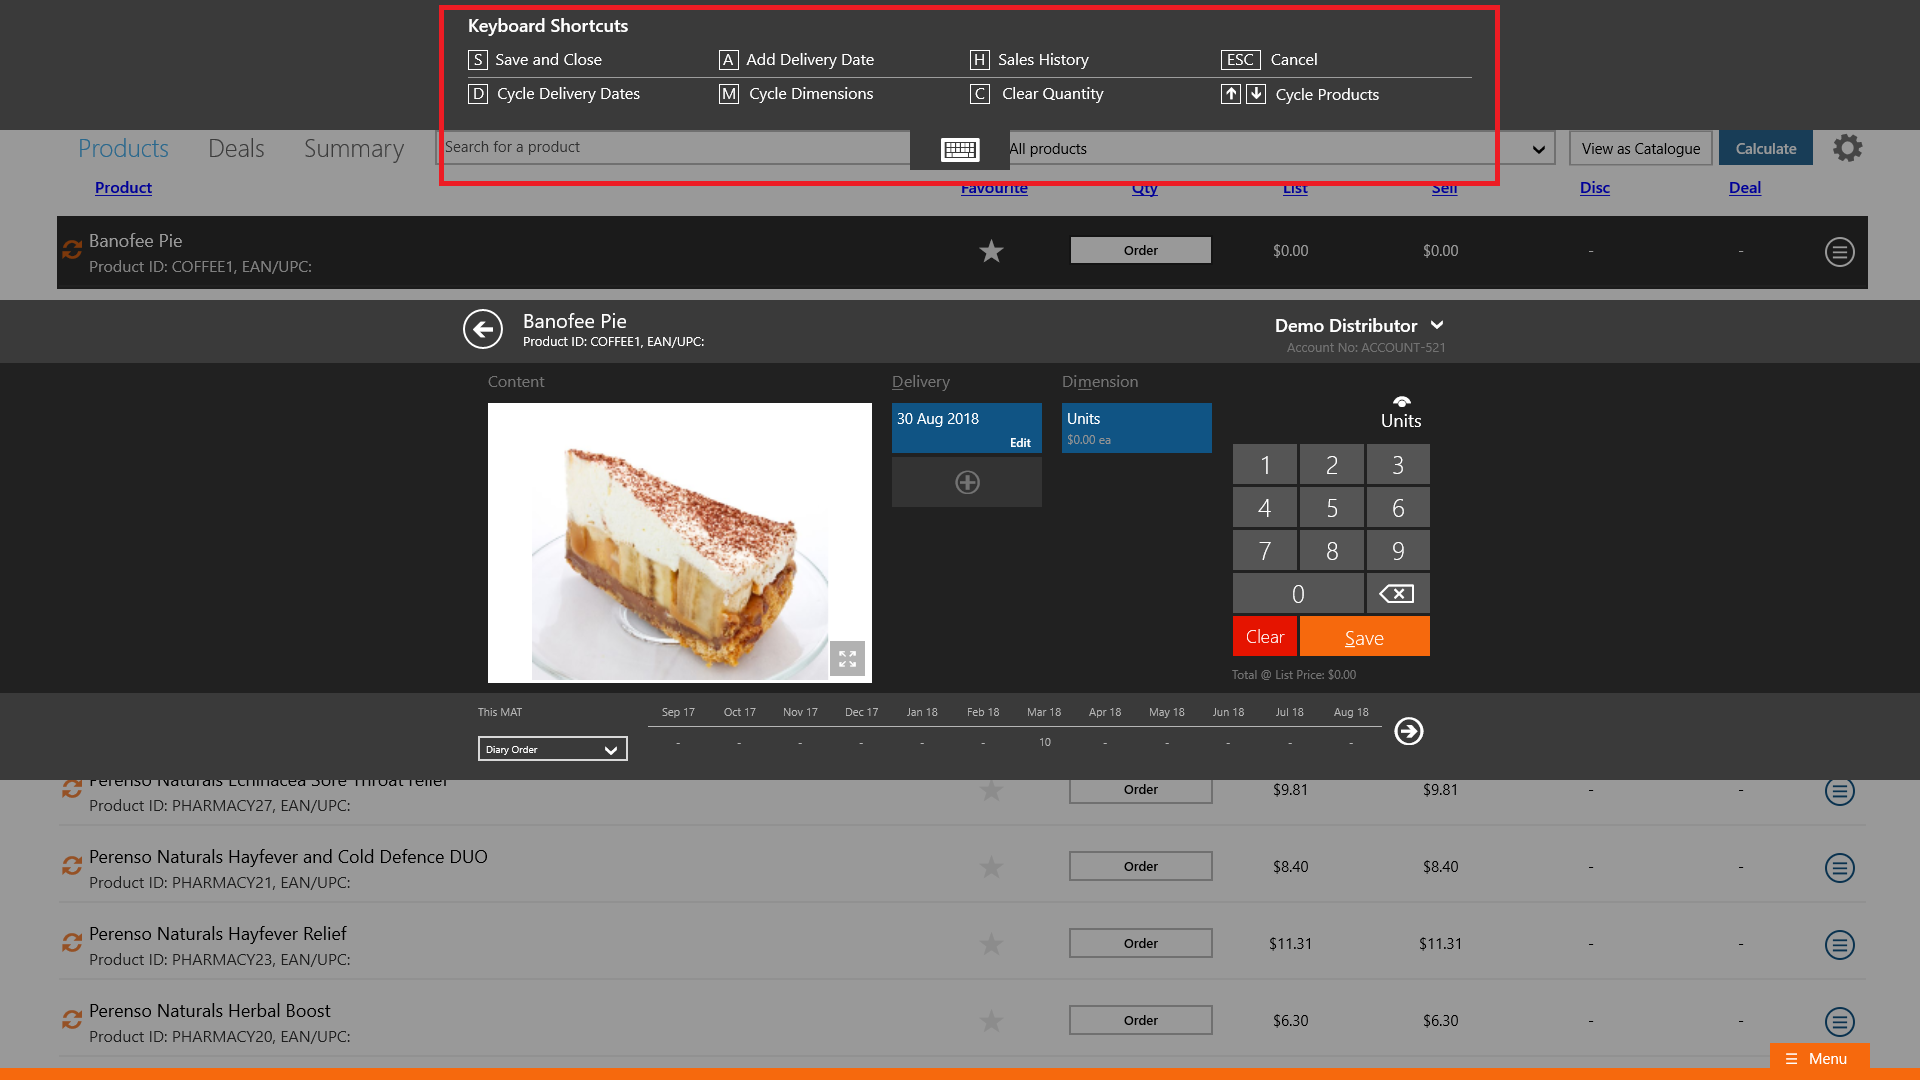Click the back arrow beside Banofee Pie
Viewport: 1920px width, 1080px height.
(483, 329)
